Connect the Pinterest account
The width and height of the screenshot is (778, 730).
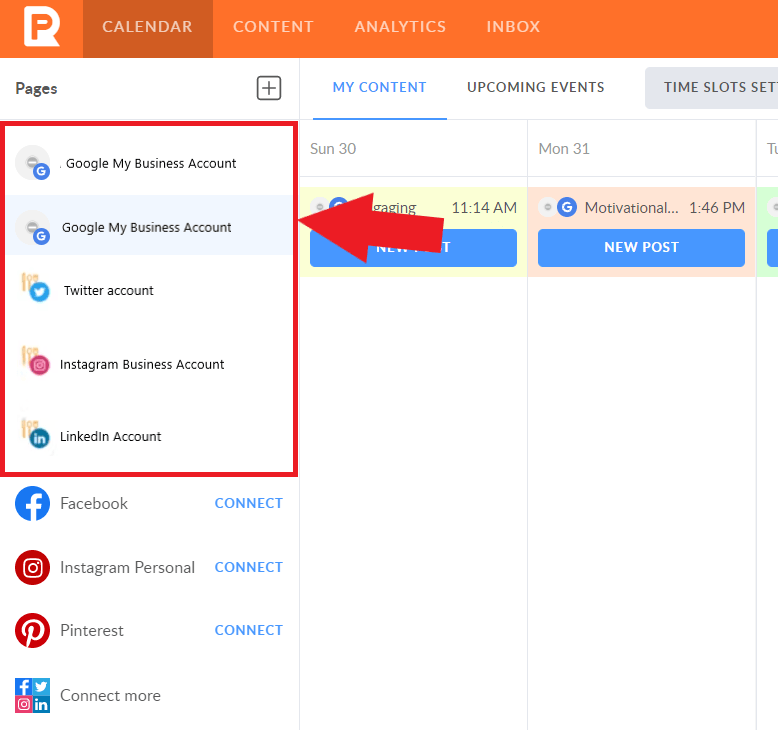(x=249, y=630)
